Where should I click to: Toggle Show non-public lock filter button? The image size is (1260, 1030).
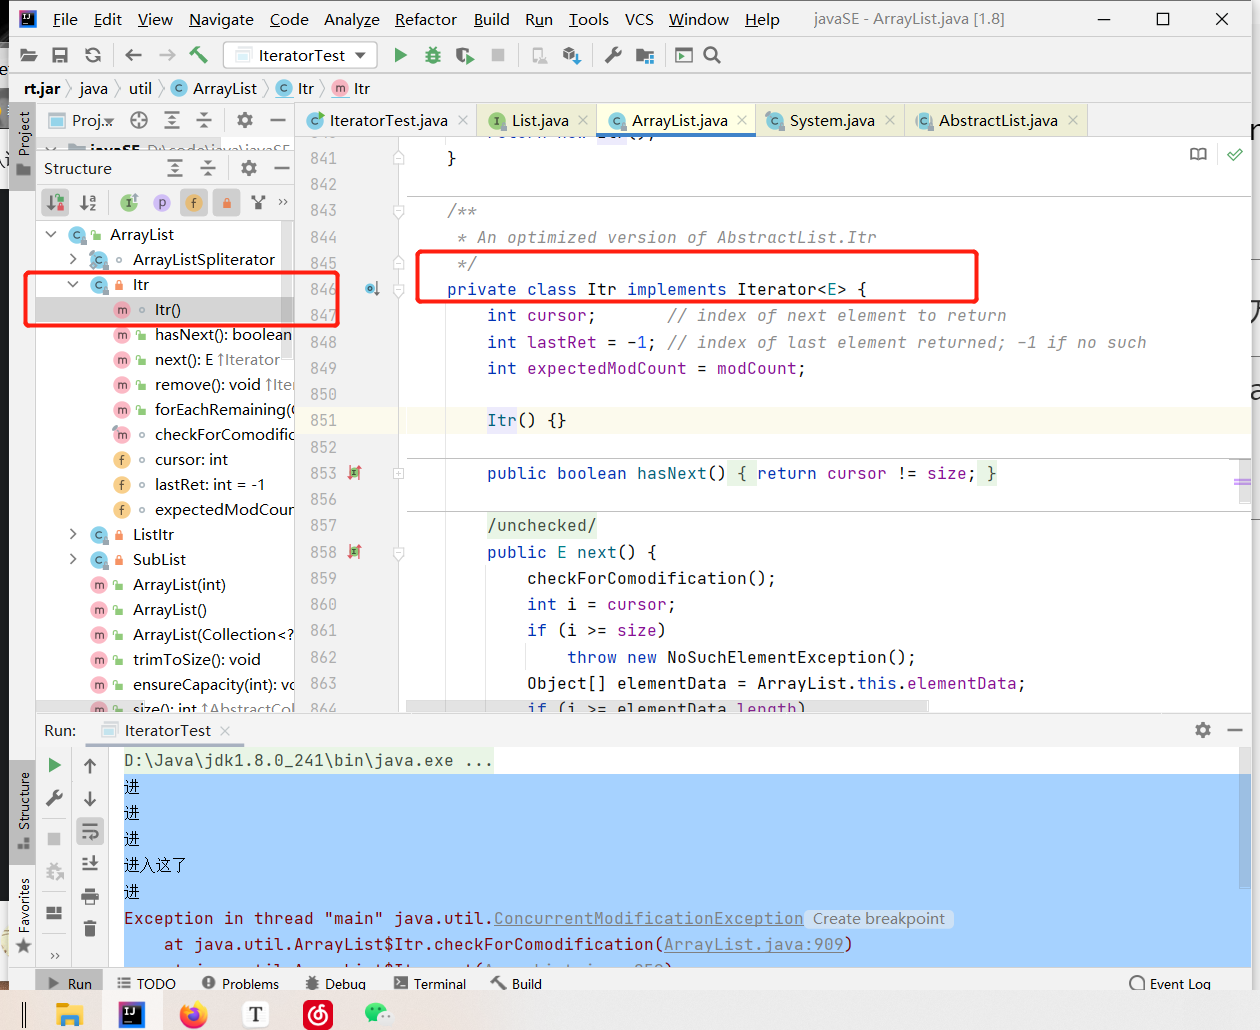click(x=227, y=203)
